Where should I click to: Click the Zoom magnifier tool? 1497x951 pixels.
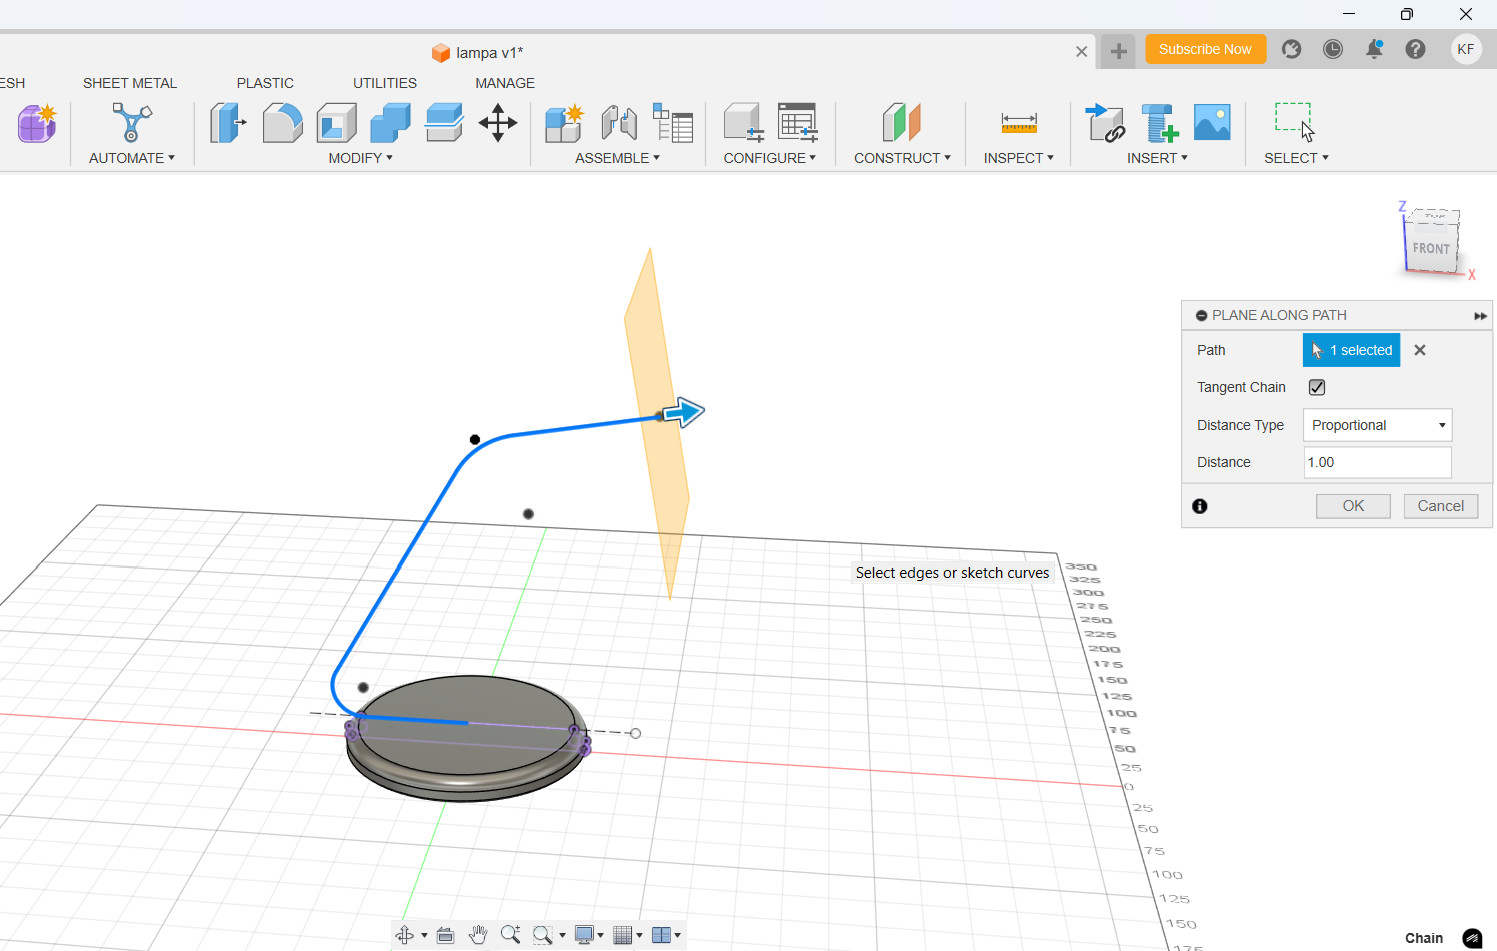tap(511, 935)
